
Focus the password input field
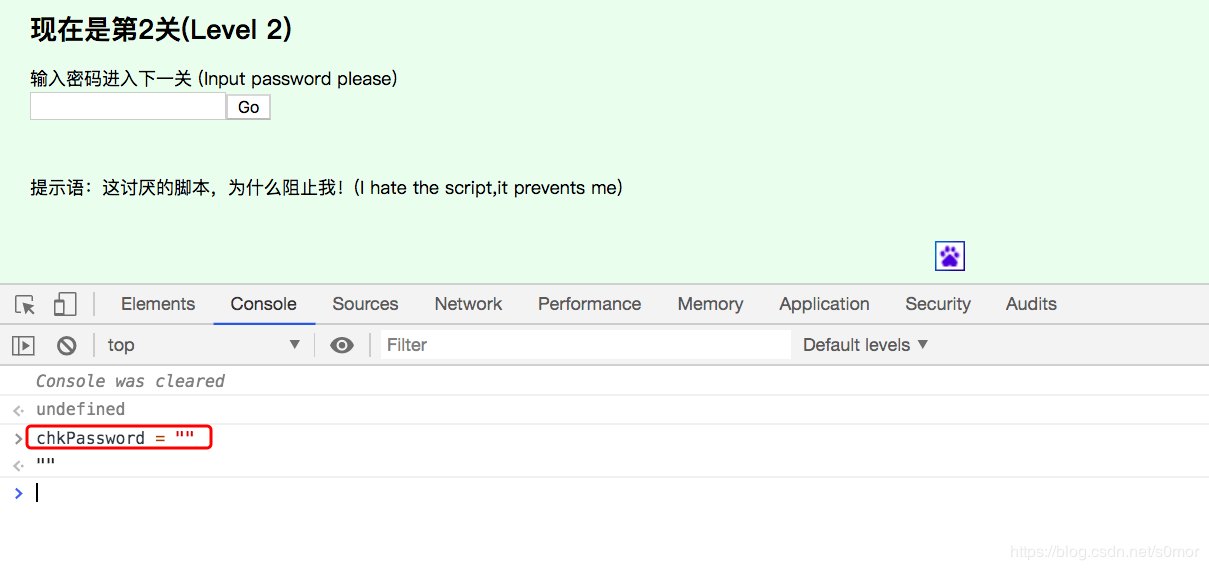pos(128,106)
